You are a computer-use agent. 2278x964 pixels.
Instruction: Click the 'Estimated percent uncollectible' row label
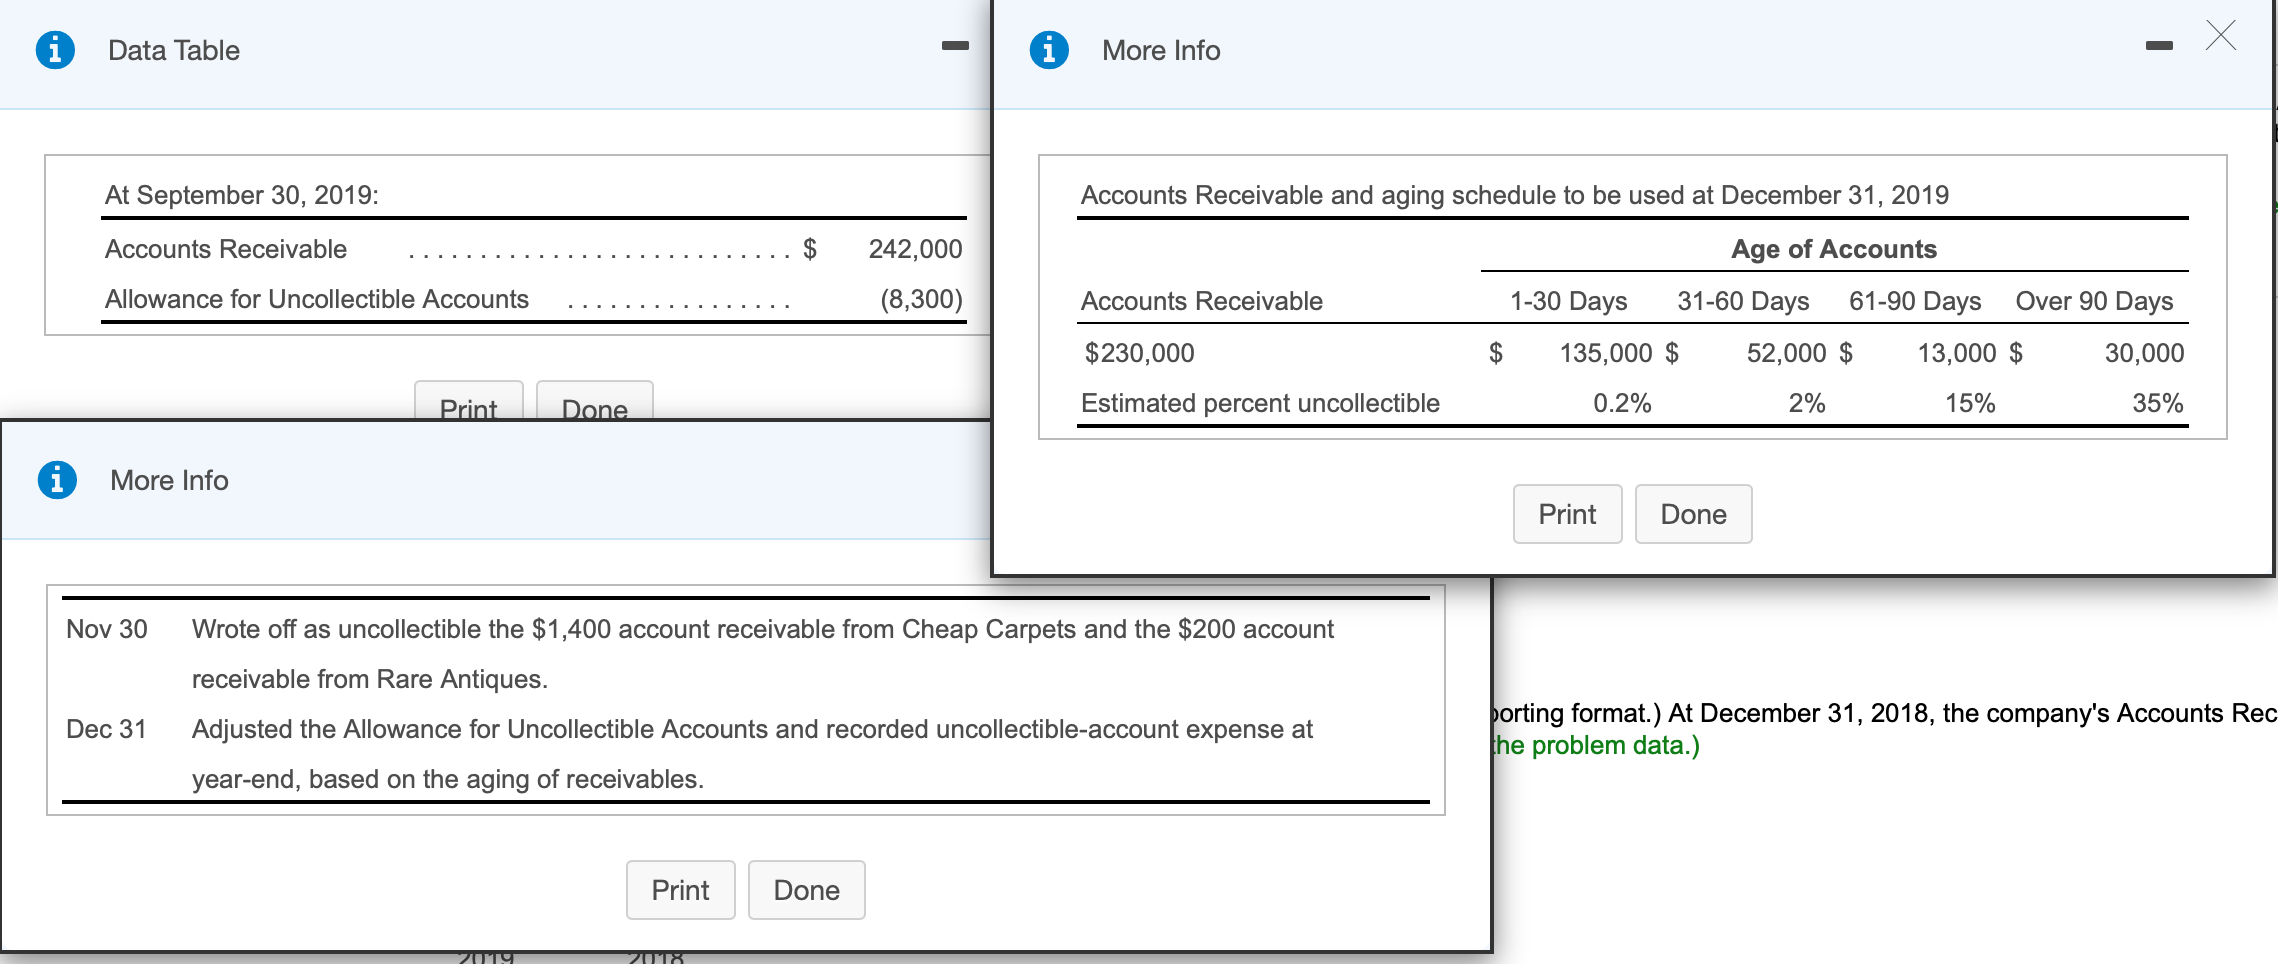coord(1260,403)
